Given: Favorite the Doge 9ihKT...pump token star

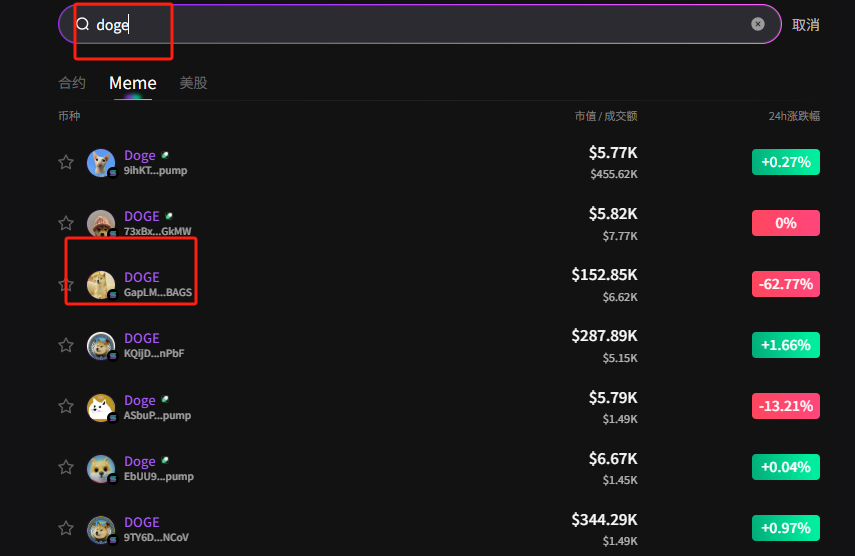Looking at the screenshot, I should coord(66,162).
